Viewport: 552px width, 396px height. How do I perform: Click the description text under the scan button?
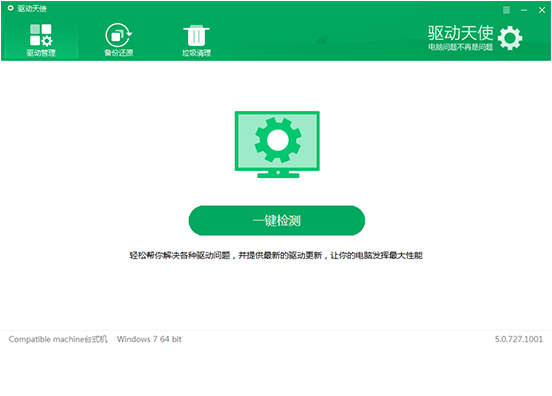click(276, 255)
